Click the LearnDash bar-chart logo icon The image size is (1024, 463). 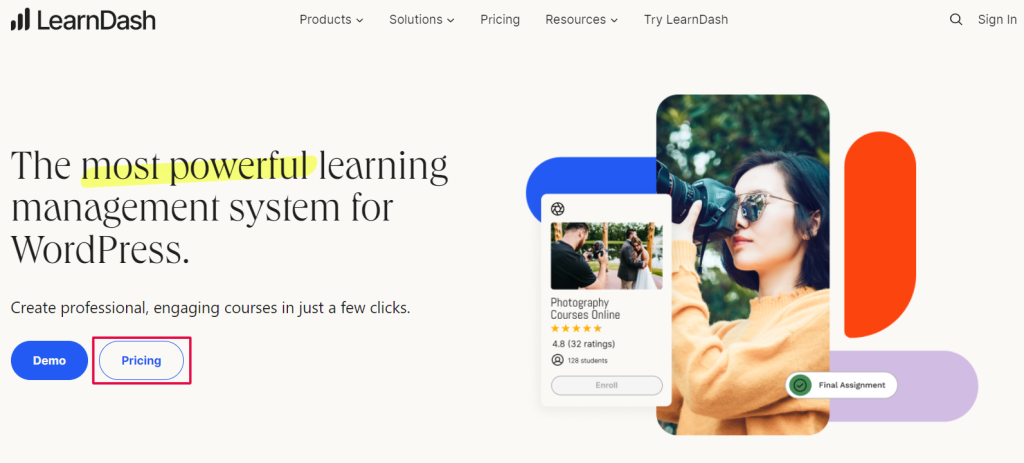point(20,20)
